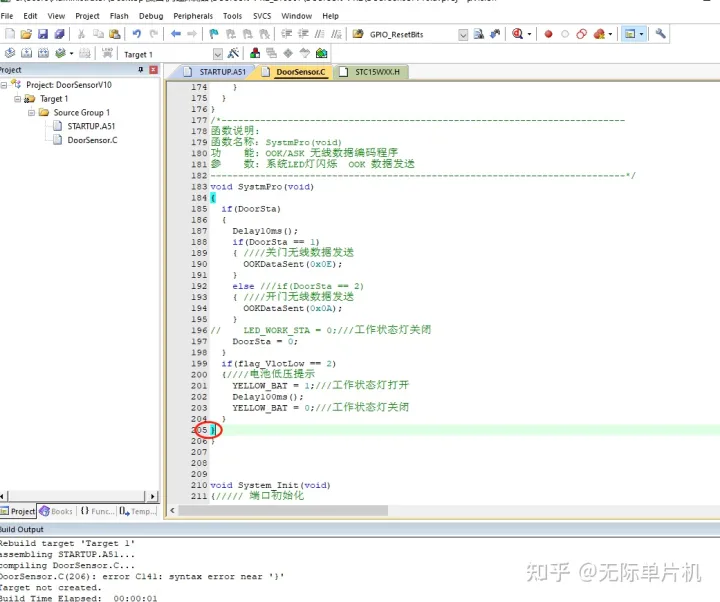Click the Toggle Bookmark flag icon
This screenshot has height=602, width=720.
pos(214,34)
